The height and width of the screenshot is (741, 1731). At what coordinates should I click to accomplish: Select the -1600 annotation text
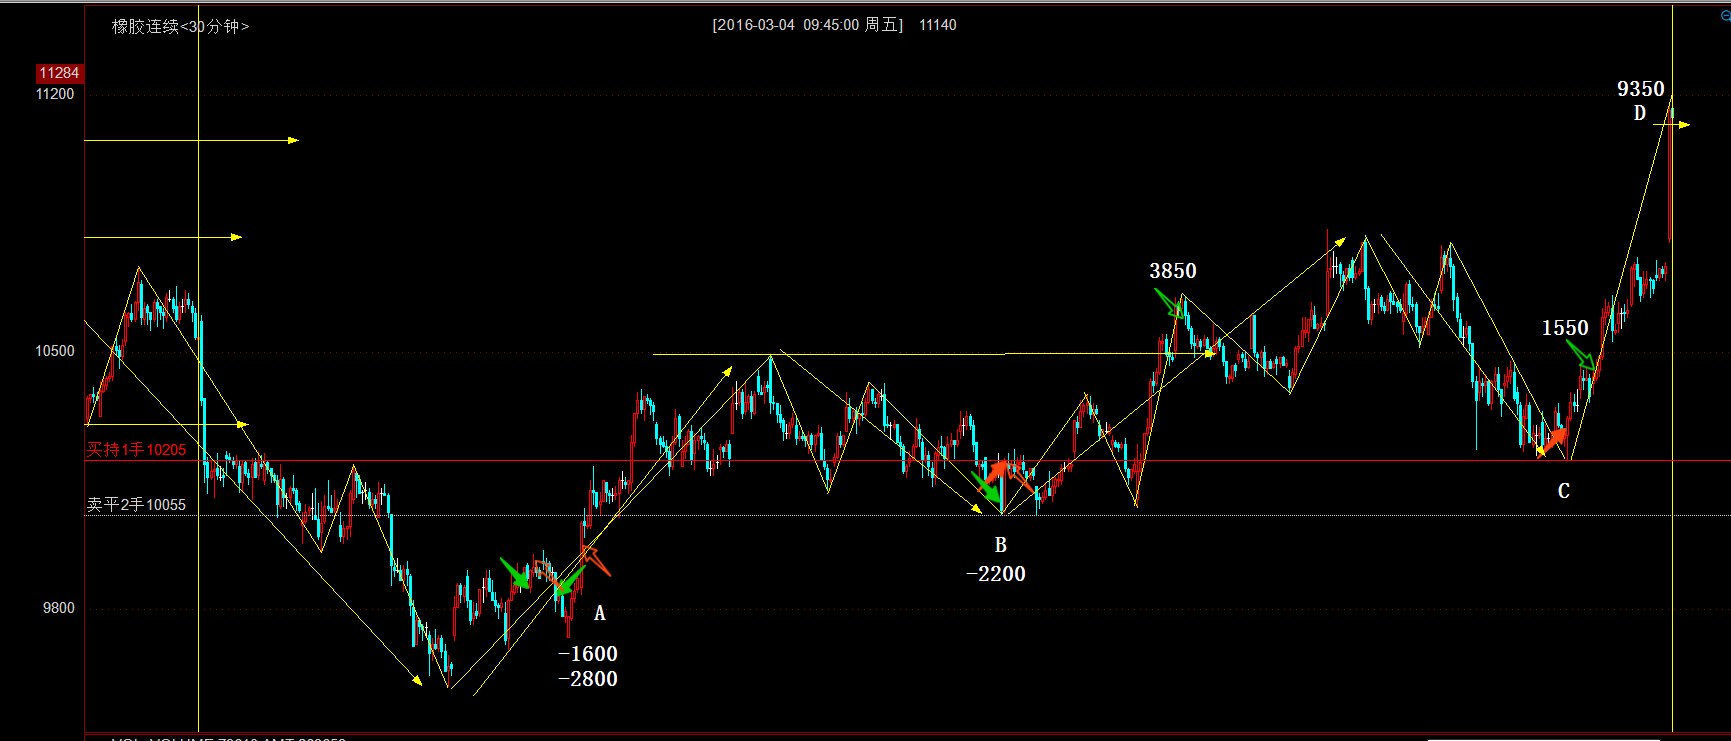[x=588, y=654]
